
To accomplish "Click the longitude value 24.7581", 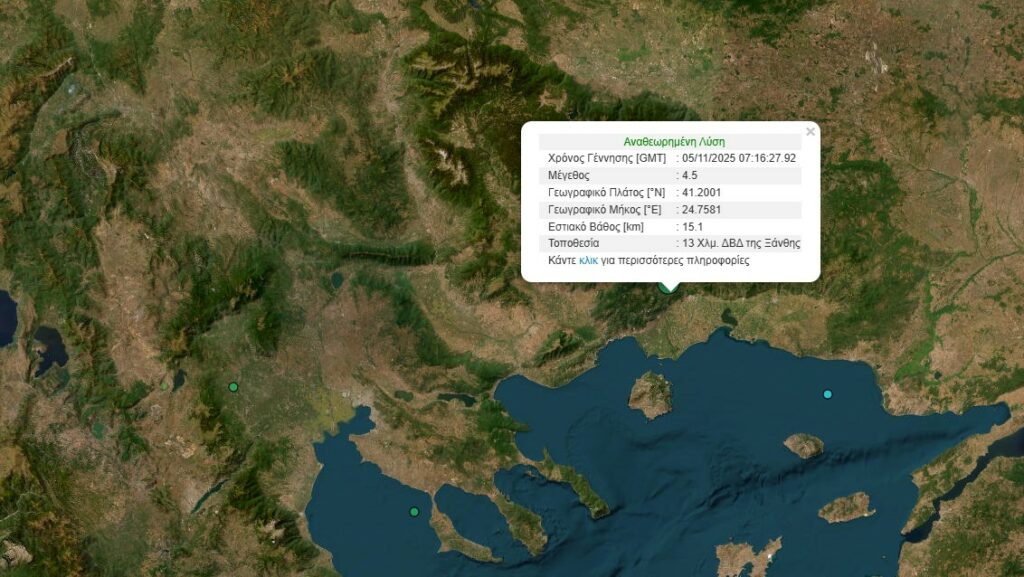I will pyautogui.click(x=701, y=210).
